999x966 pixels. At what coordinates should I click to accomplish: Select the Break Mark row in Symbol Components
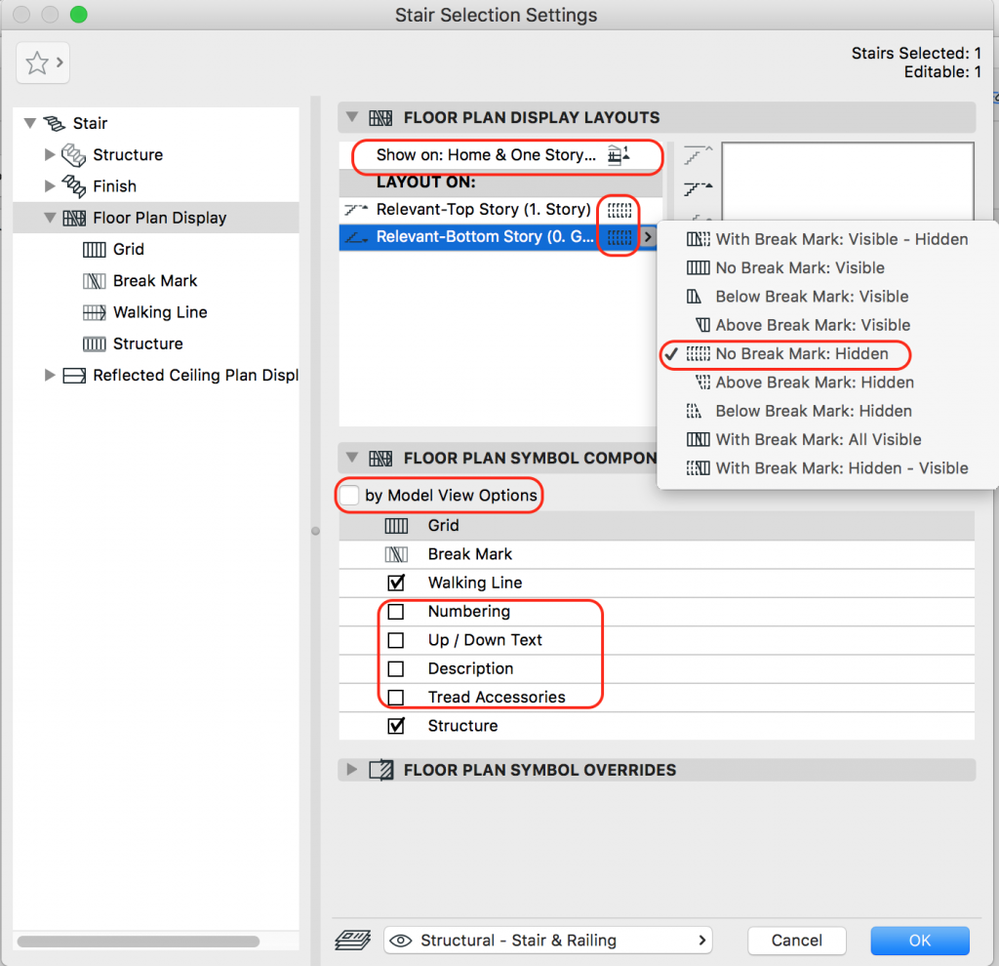pos(656,554)
